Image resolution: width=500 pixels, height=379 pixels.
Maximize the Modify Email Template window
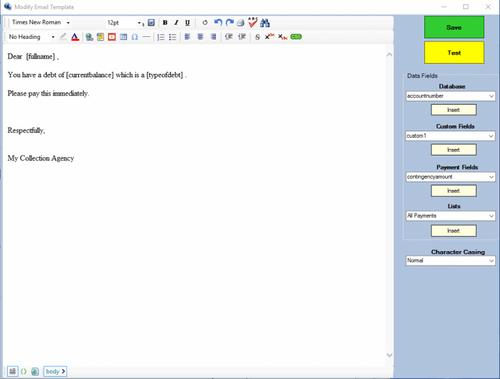pyautogui.click(x=466, y=7)
